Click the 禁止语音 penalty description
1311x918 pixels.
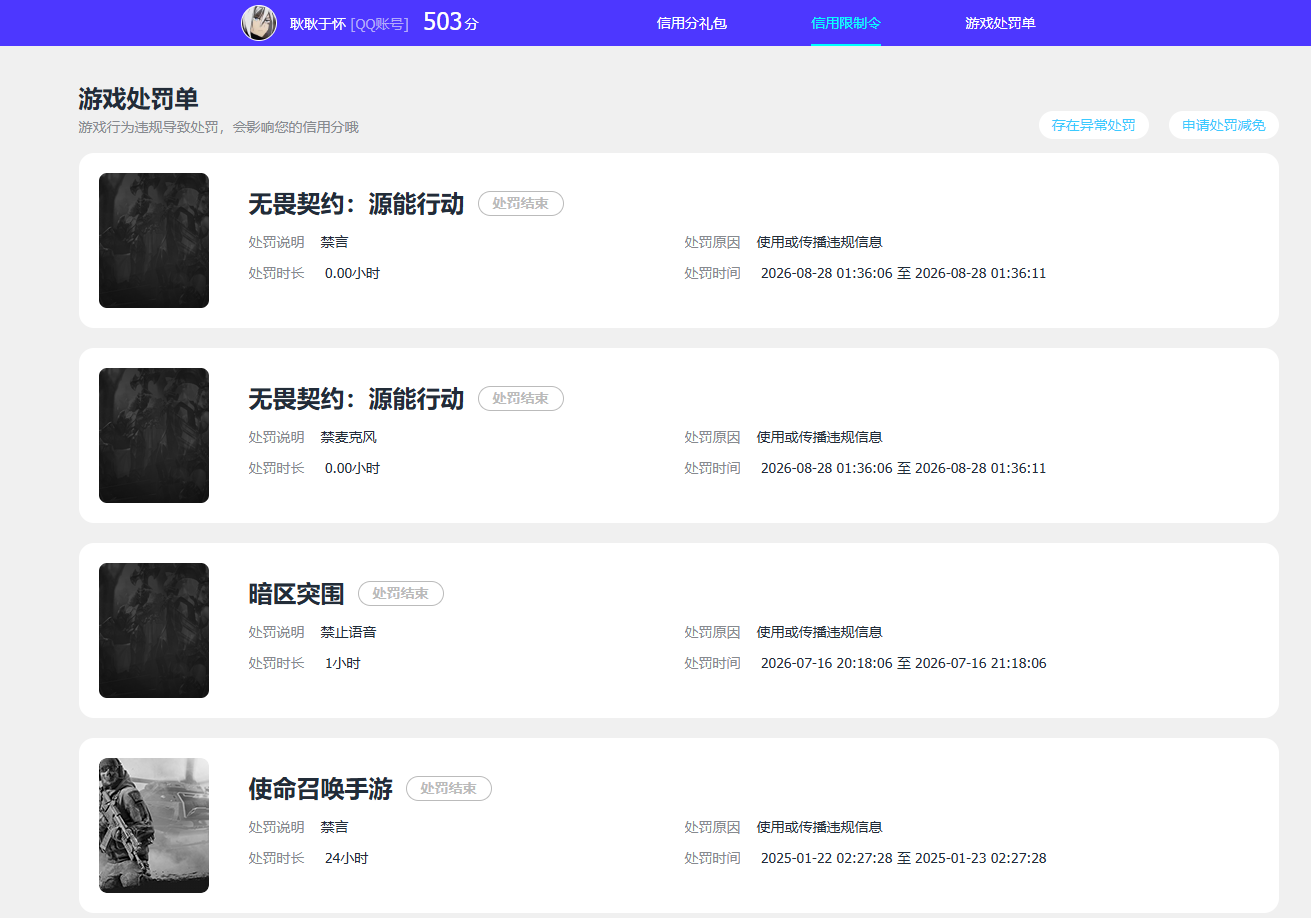click(349, 632)
